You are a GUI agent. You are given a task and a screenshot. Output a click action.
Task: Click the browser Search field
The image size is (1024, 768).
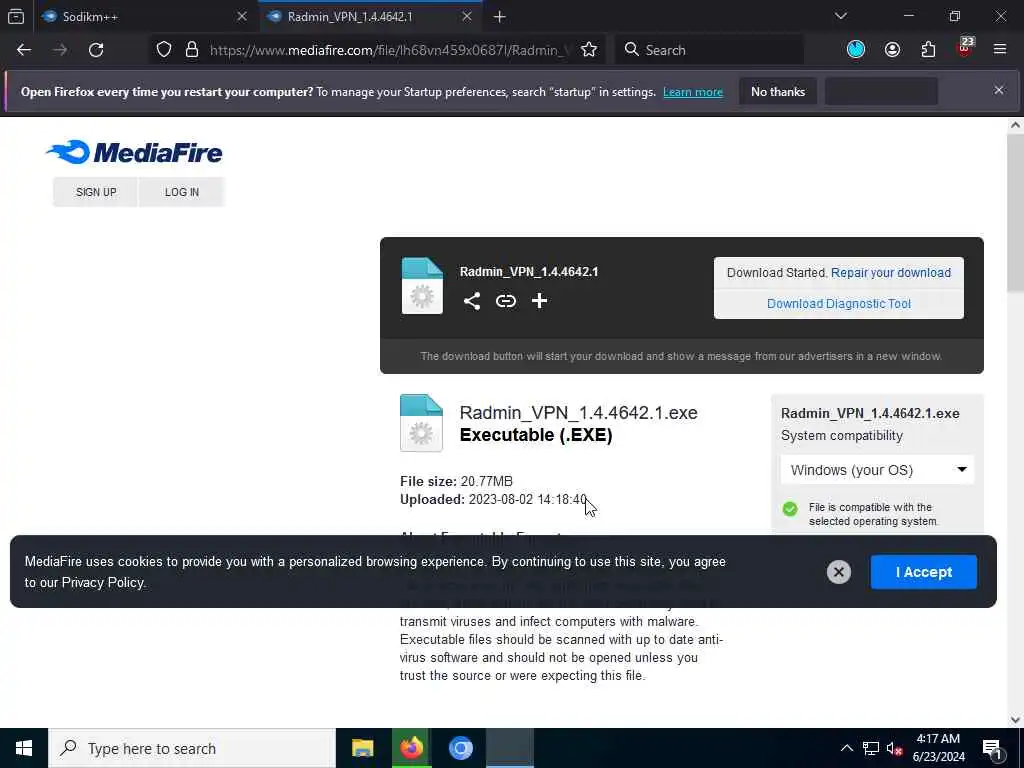709,50
